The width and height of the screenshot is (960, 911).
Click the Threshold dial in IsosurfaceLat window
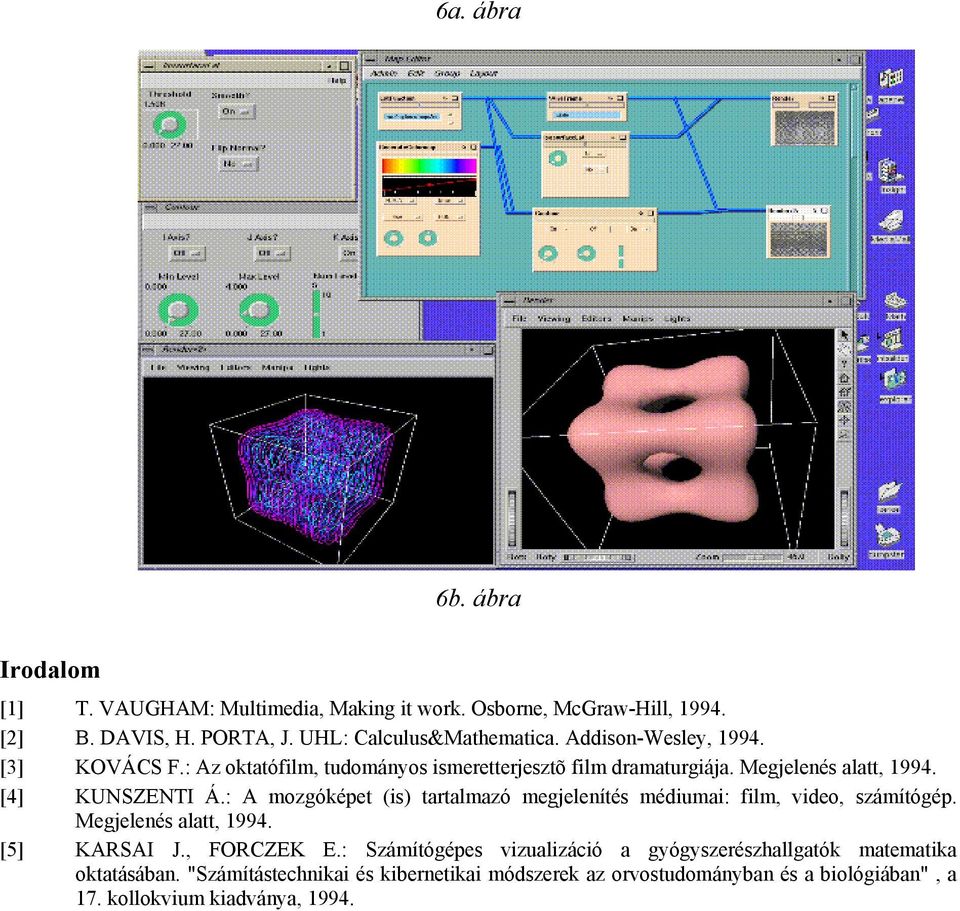click(170, 125)
